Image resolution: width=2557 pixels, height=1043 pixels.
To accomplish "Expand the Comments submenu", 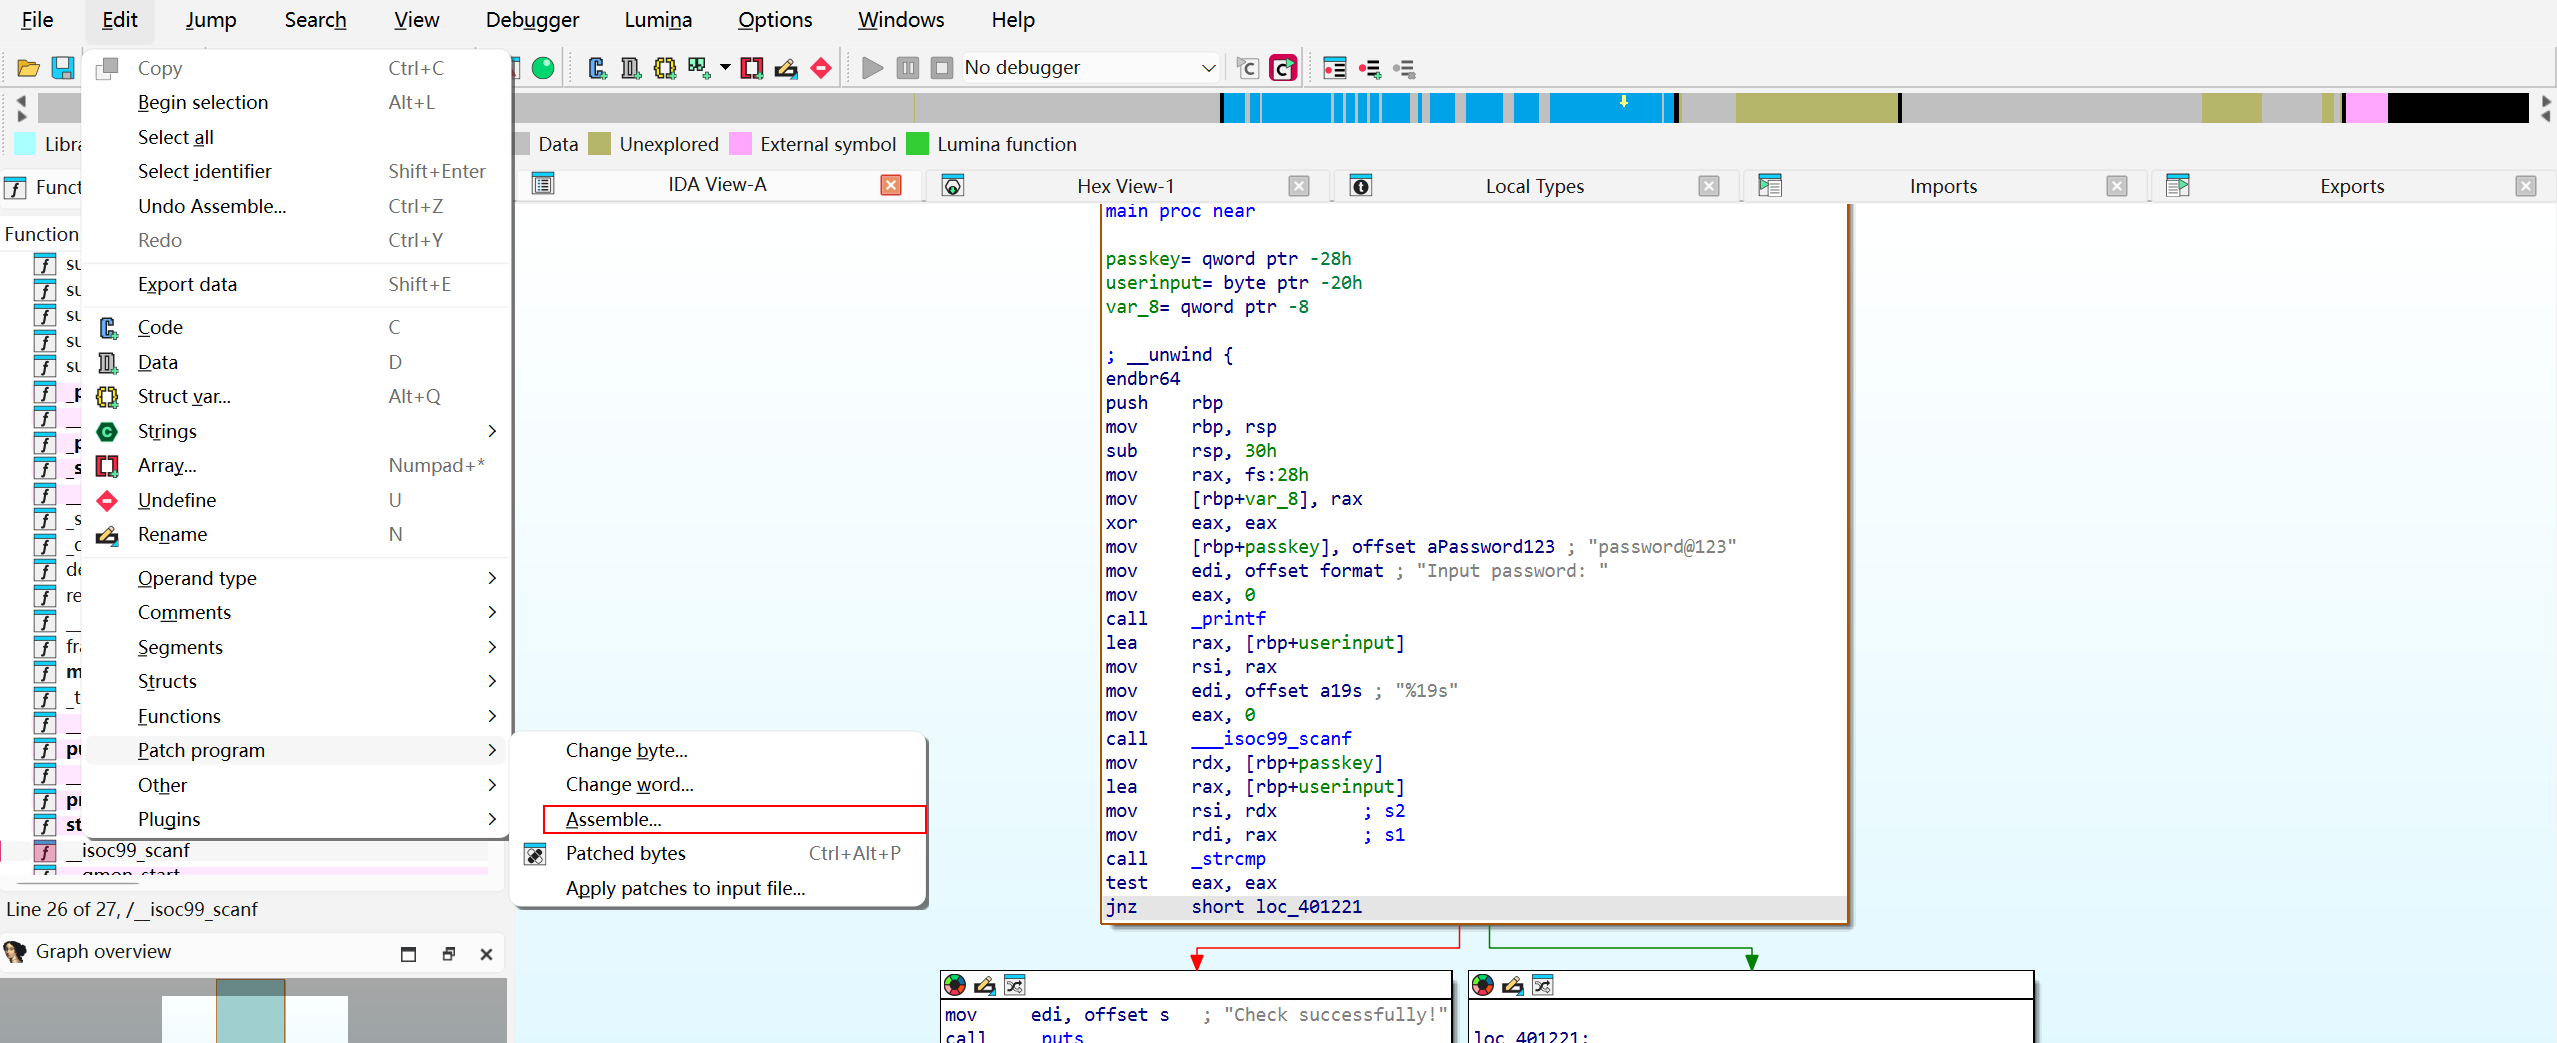I will tap(492, 612).
